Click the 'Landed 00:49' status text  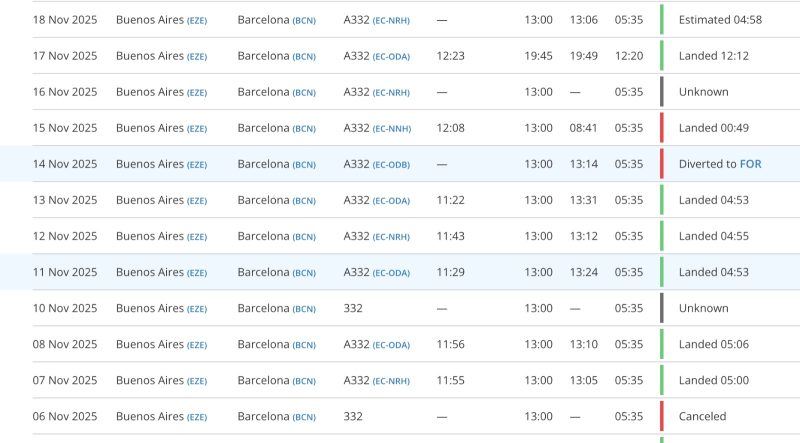pos(713,128)
